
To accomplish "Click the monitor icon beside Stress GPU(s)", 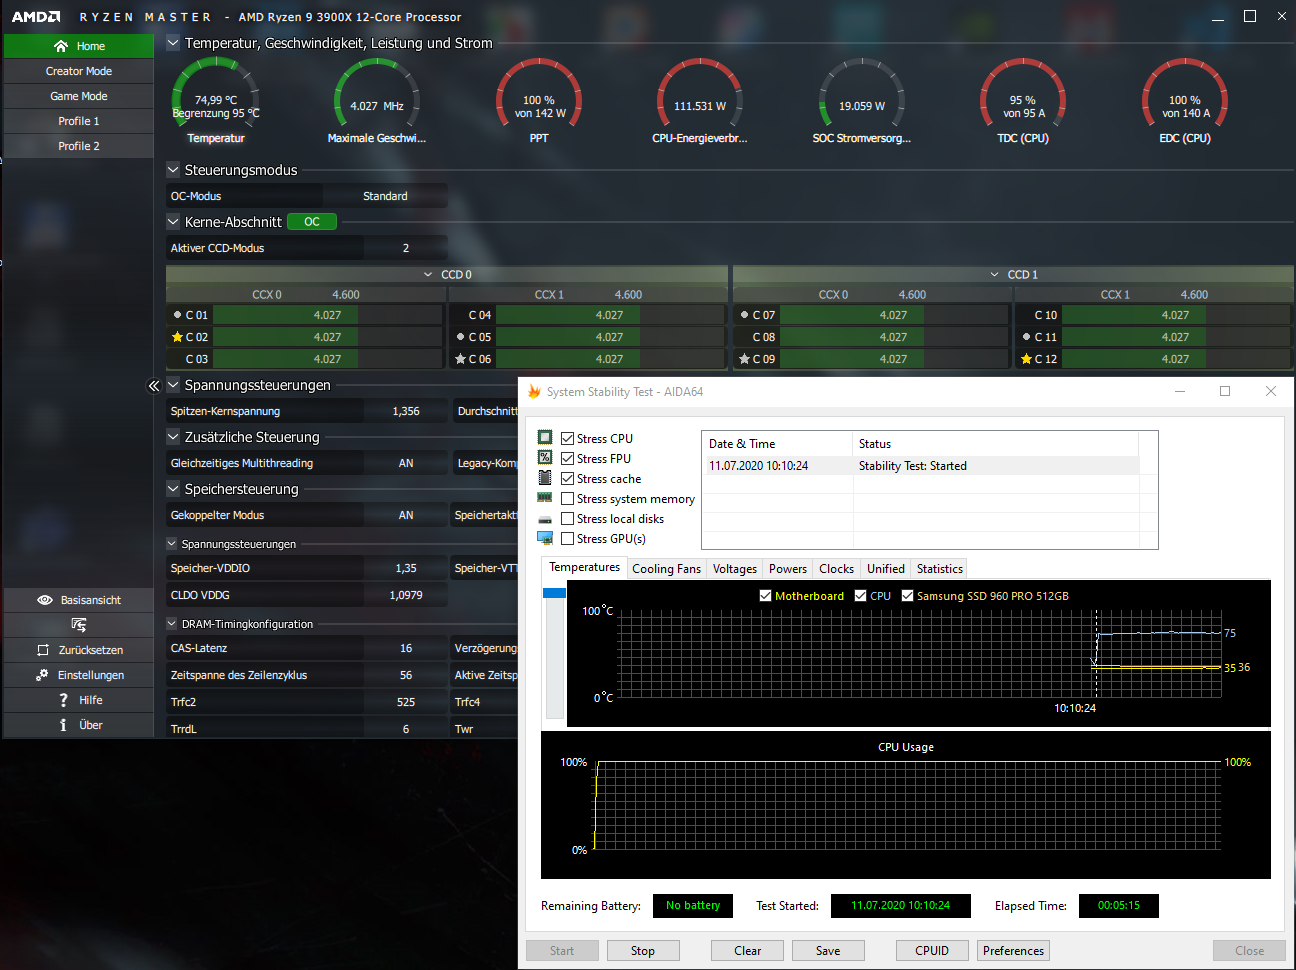I will click(x=545, y=538).
